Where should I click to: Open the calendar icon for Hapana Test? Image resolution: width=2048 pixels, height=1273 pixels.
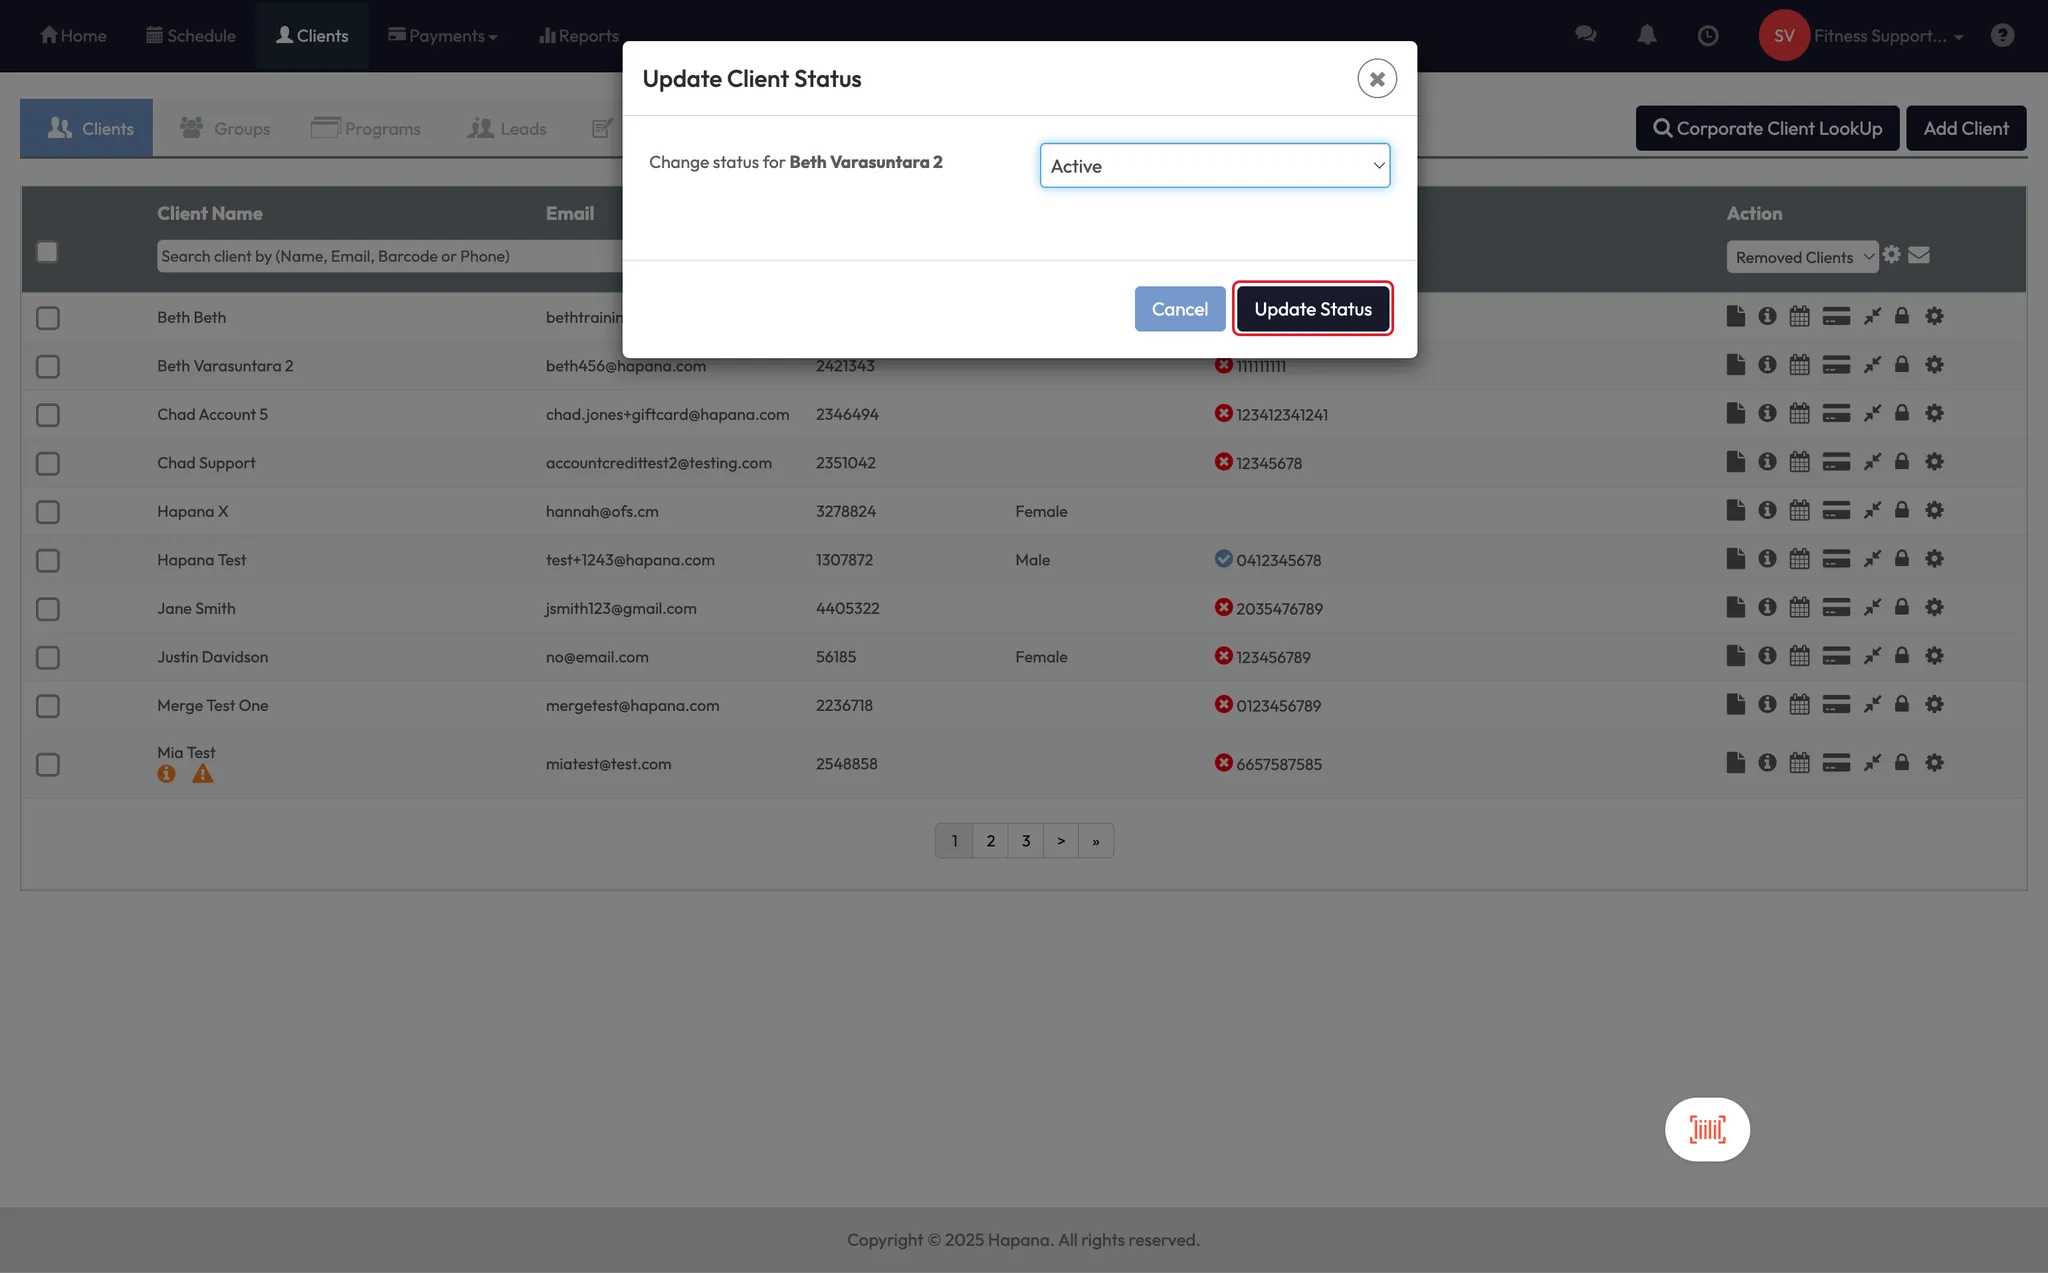click(1799, 559)
